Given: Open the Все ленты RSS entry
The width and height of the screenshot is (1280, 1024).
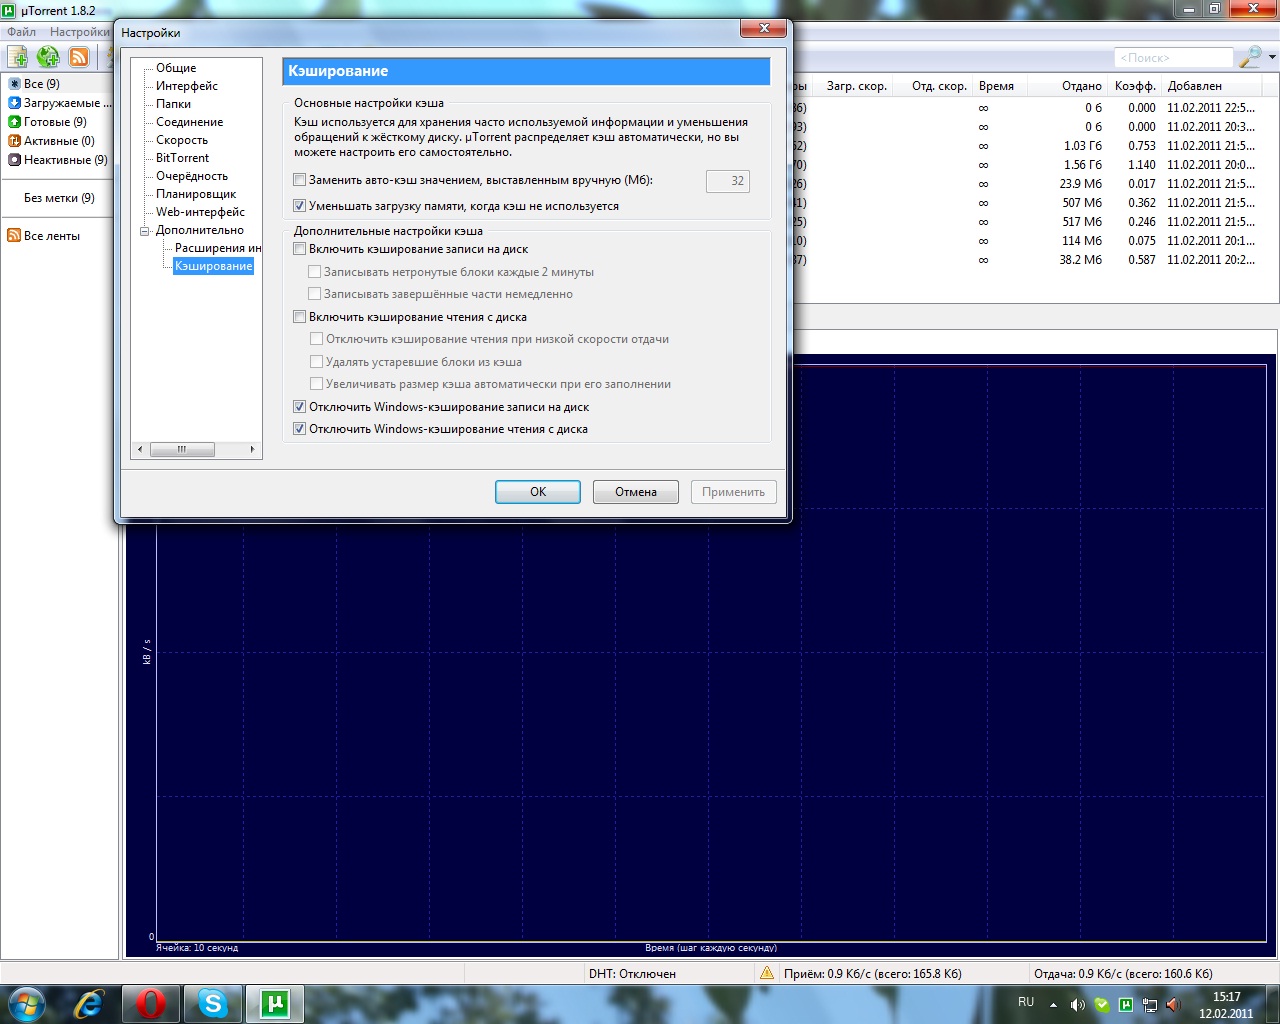Looking at the screenshot, I should point(43,236).
